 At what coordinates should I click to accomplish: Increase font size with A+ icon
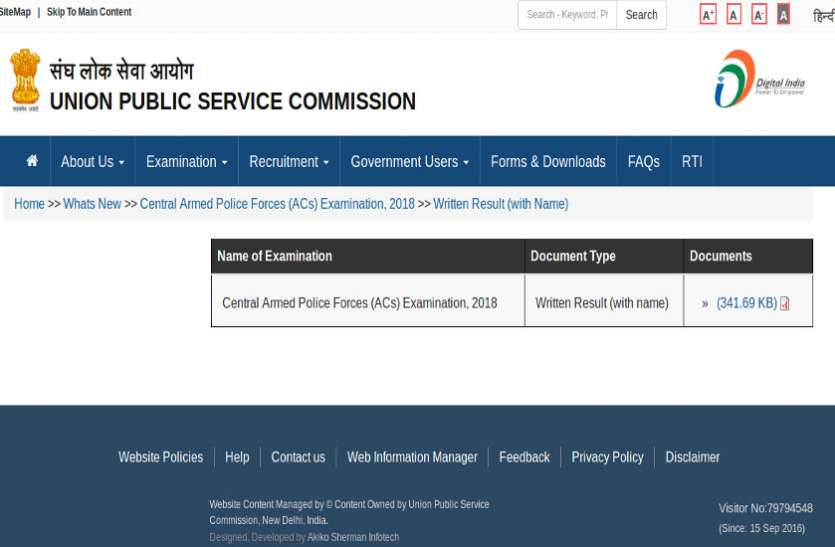[x=708, y=14]
